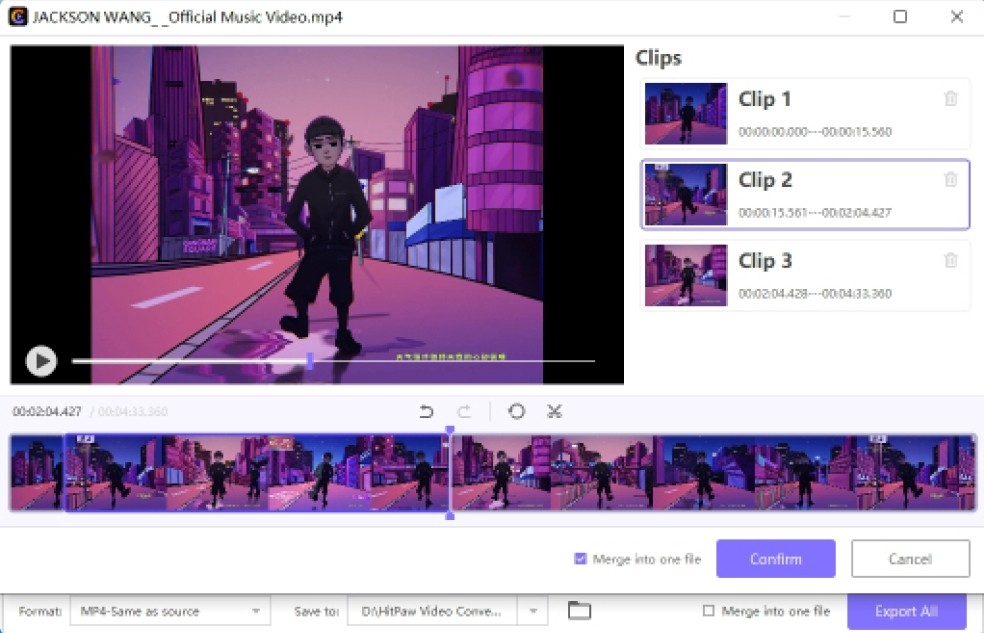Viewport: 984px width, 633px height.
Task: Select the Clip 1 thumbnail
Action: 686,114
